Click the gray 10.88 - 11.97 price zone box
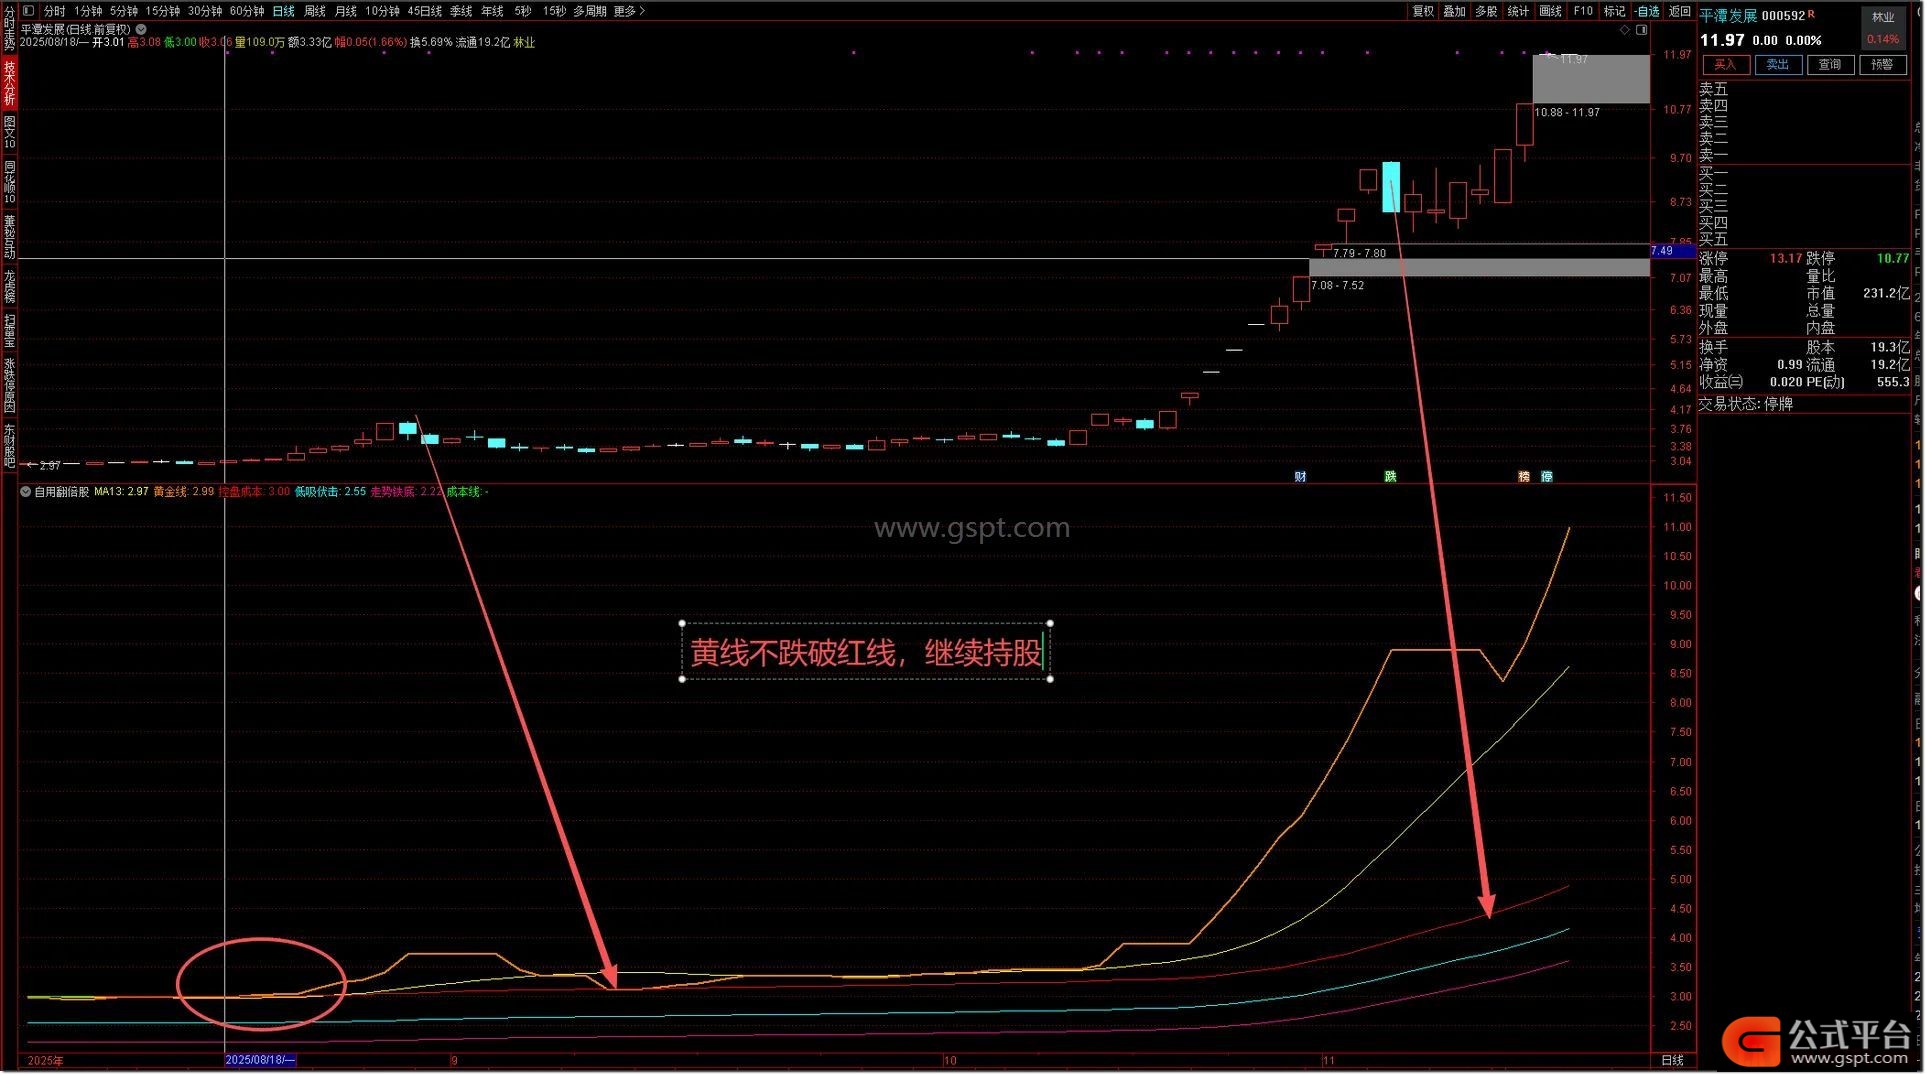 point(1590,80)
